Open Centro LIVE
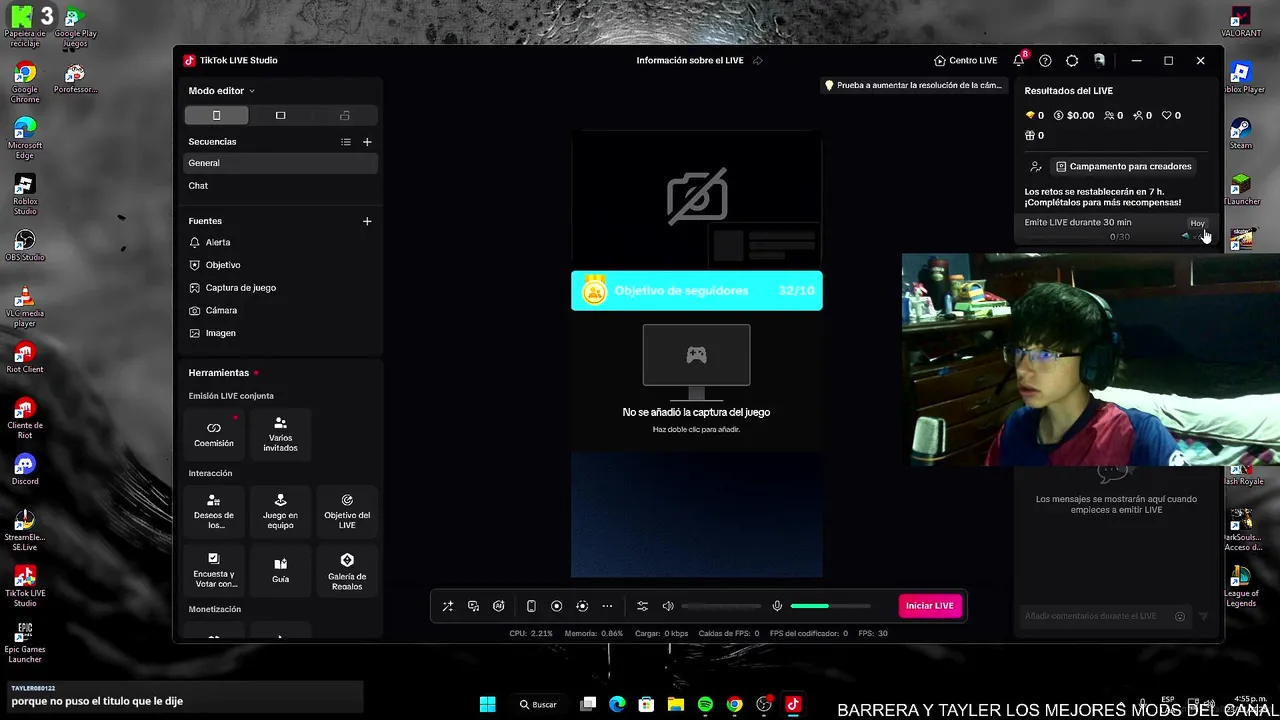 pos(966,61)
